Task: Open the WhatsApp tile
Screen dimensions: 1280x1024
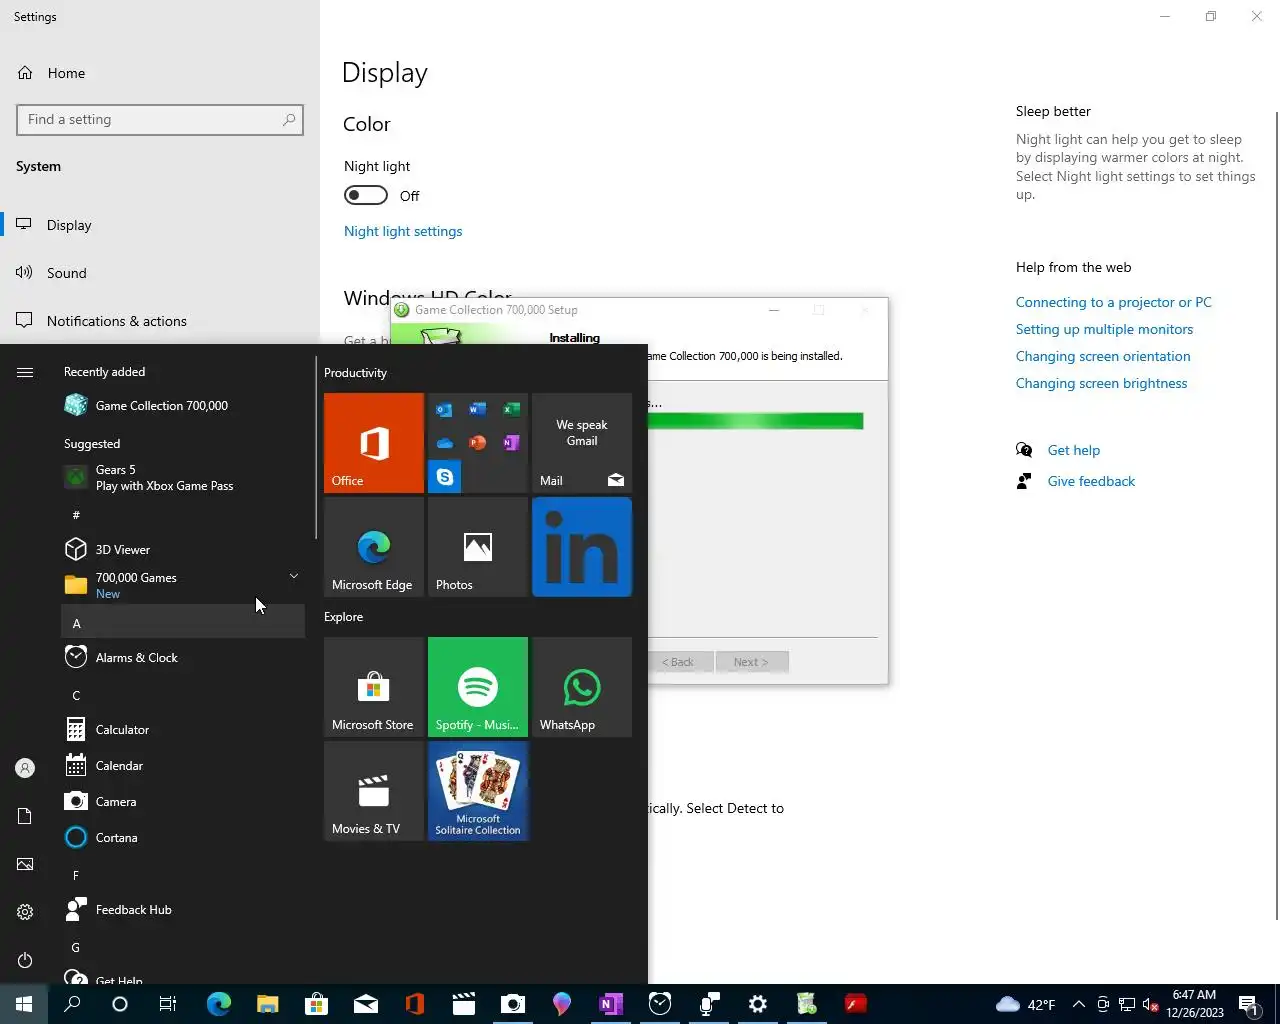Action: 582,687
